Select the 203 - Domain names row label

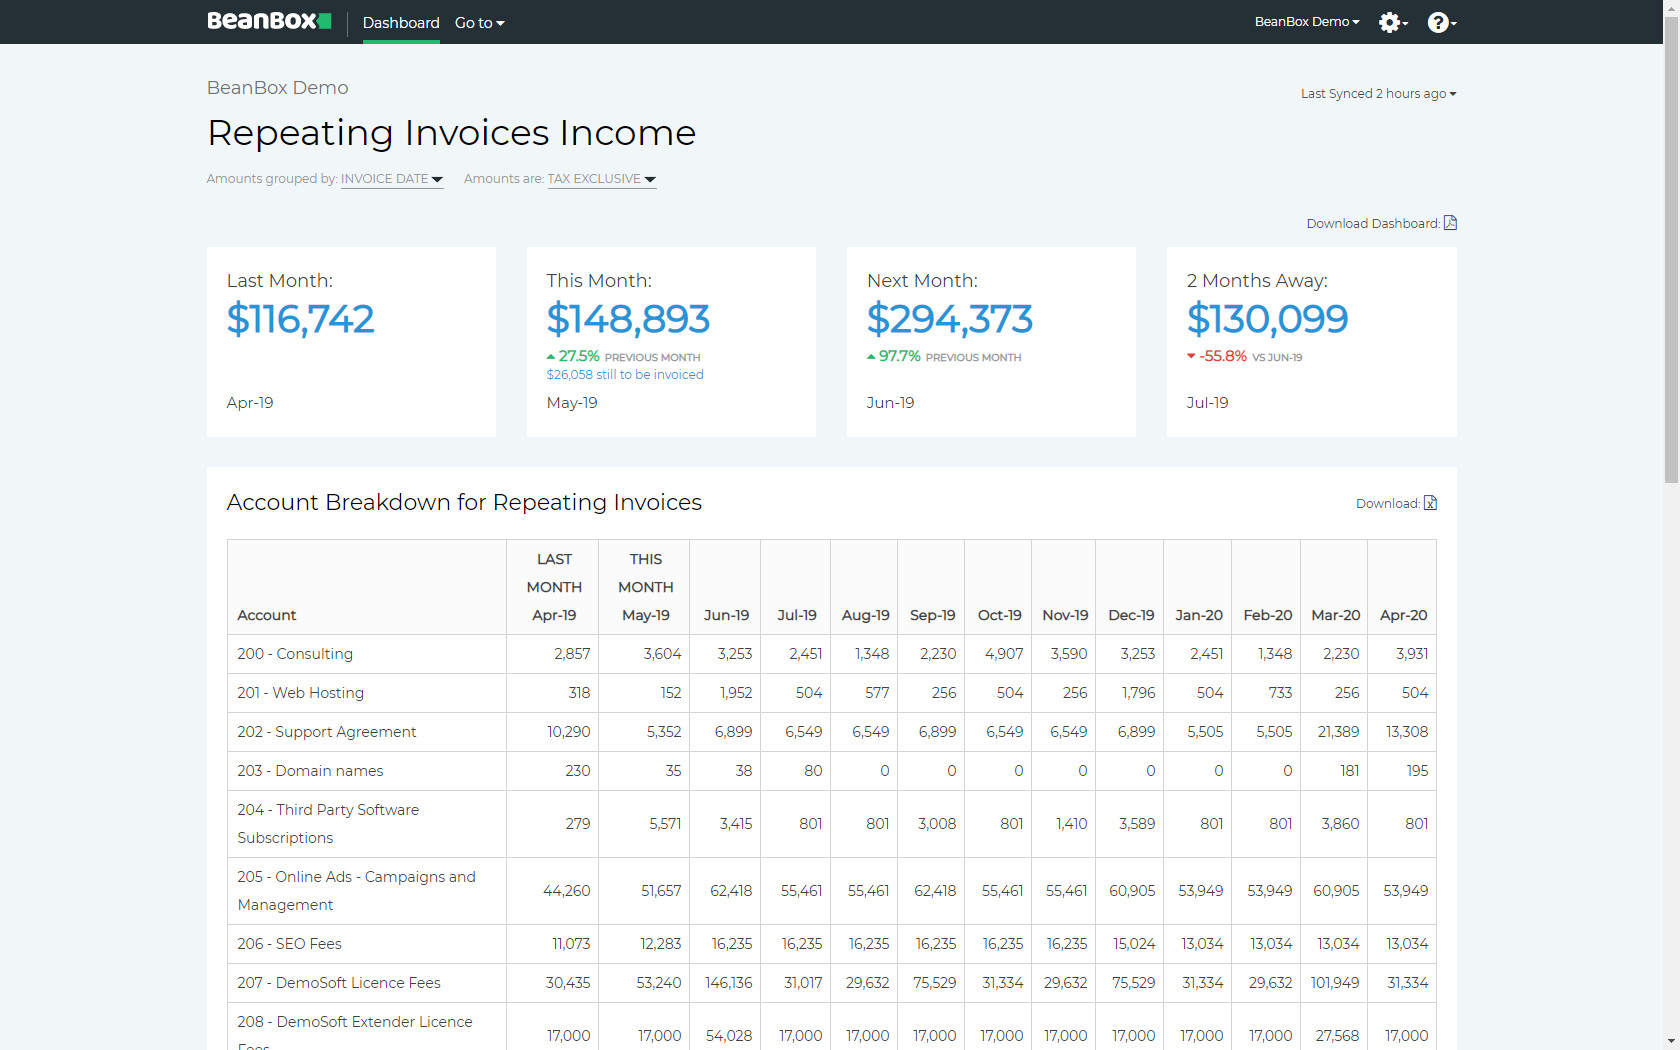point(310,771)
